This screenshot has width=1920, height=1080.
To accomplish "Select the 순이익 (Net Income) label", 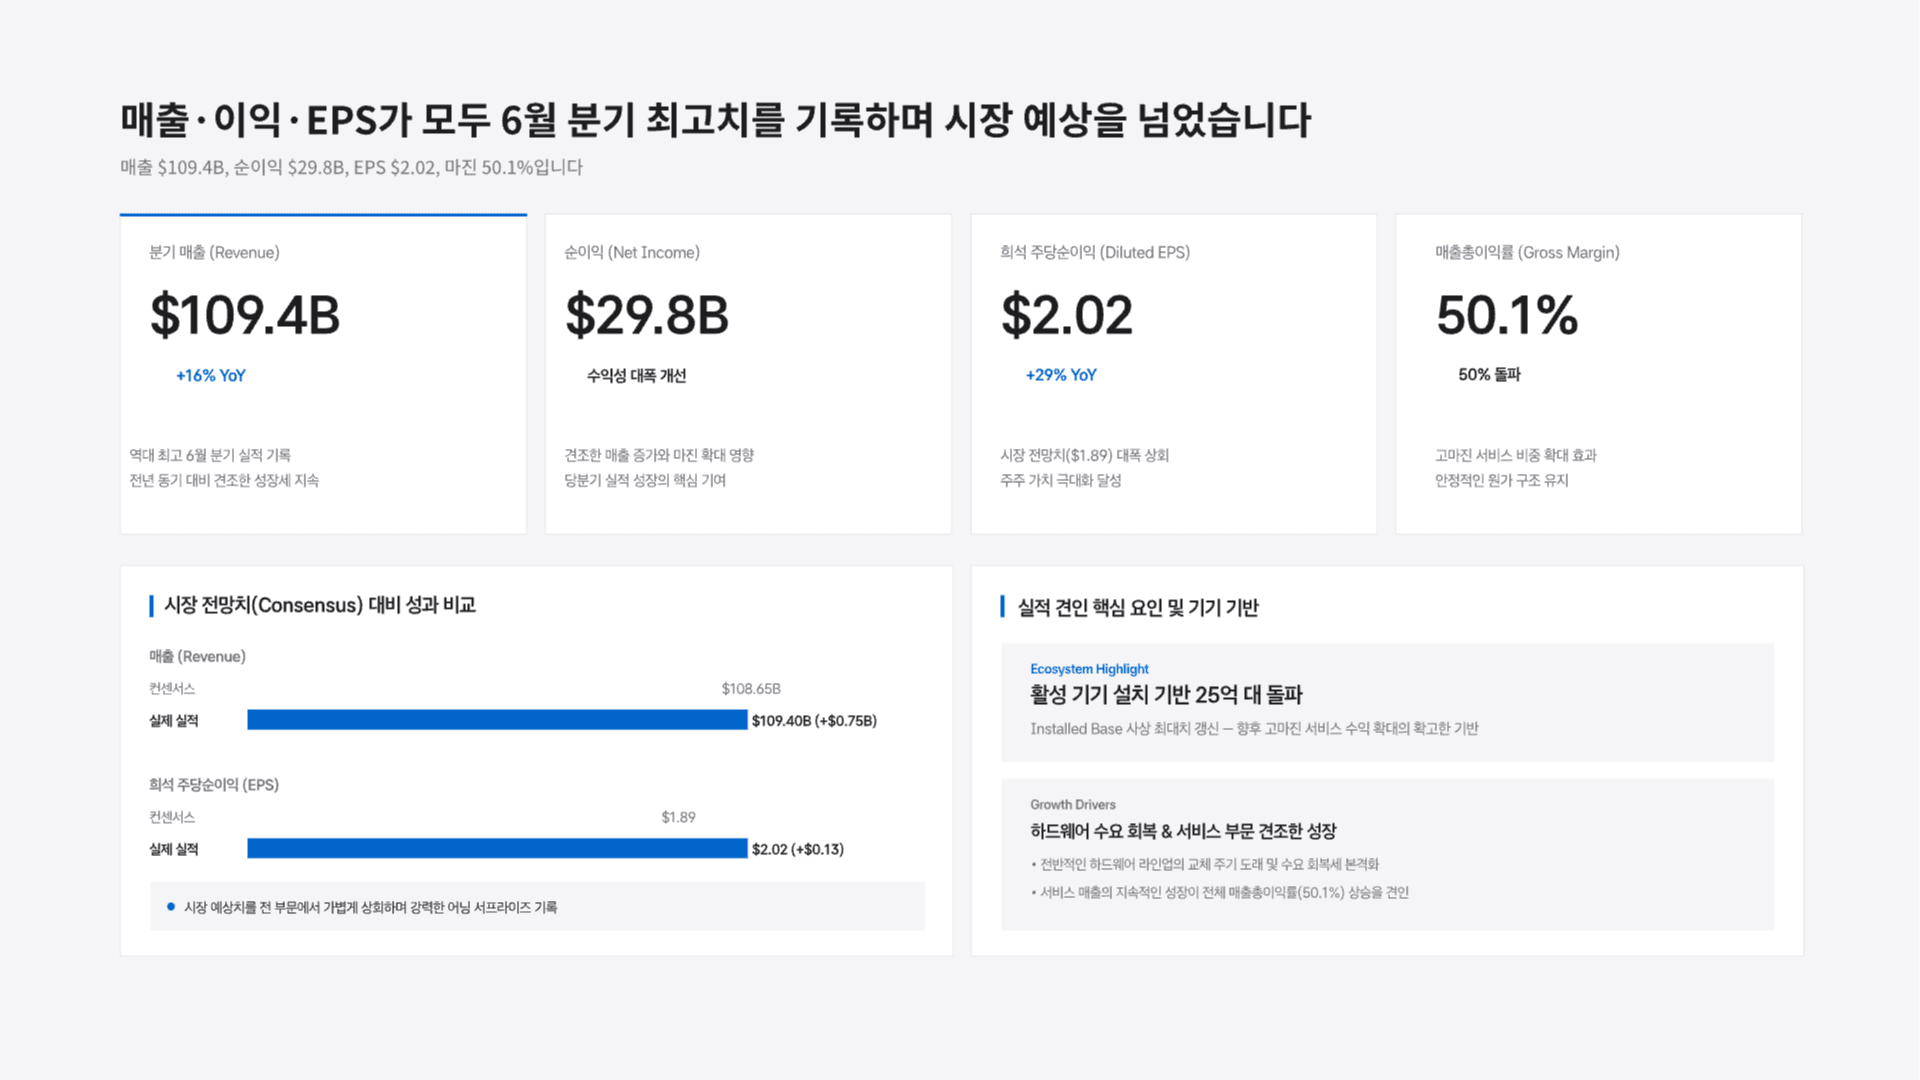I will click(x=632, y=252).
